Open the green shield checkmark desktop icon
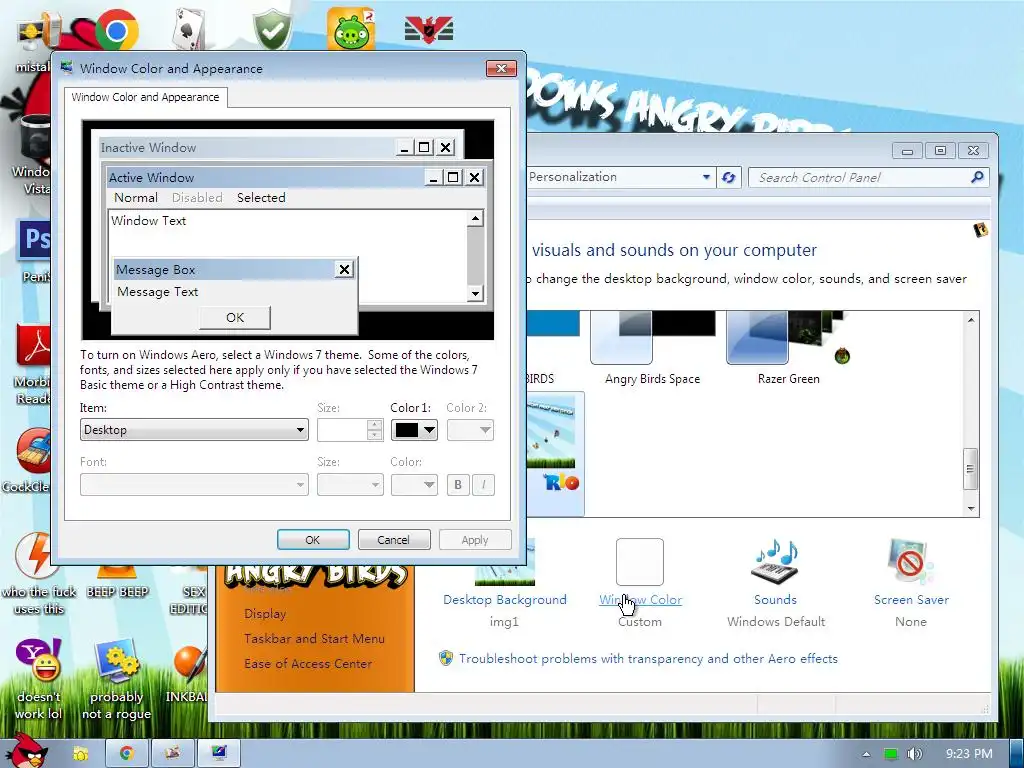Viewport: 1024px width, 768px height. (272, 30)
